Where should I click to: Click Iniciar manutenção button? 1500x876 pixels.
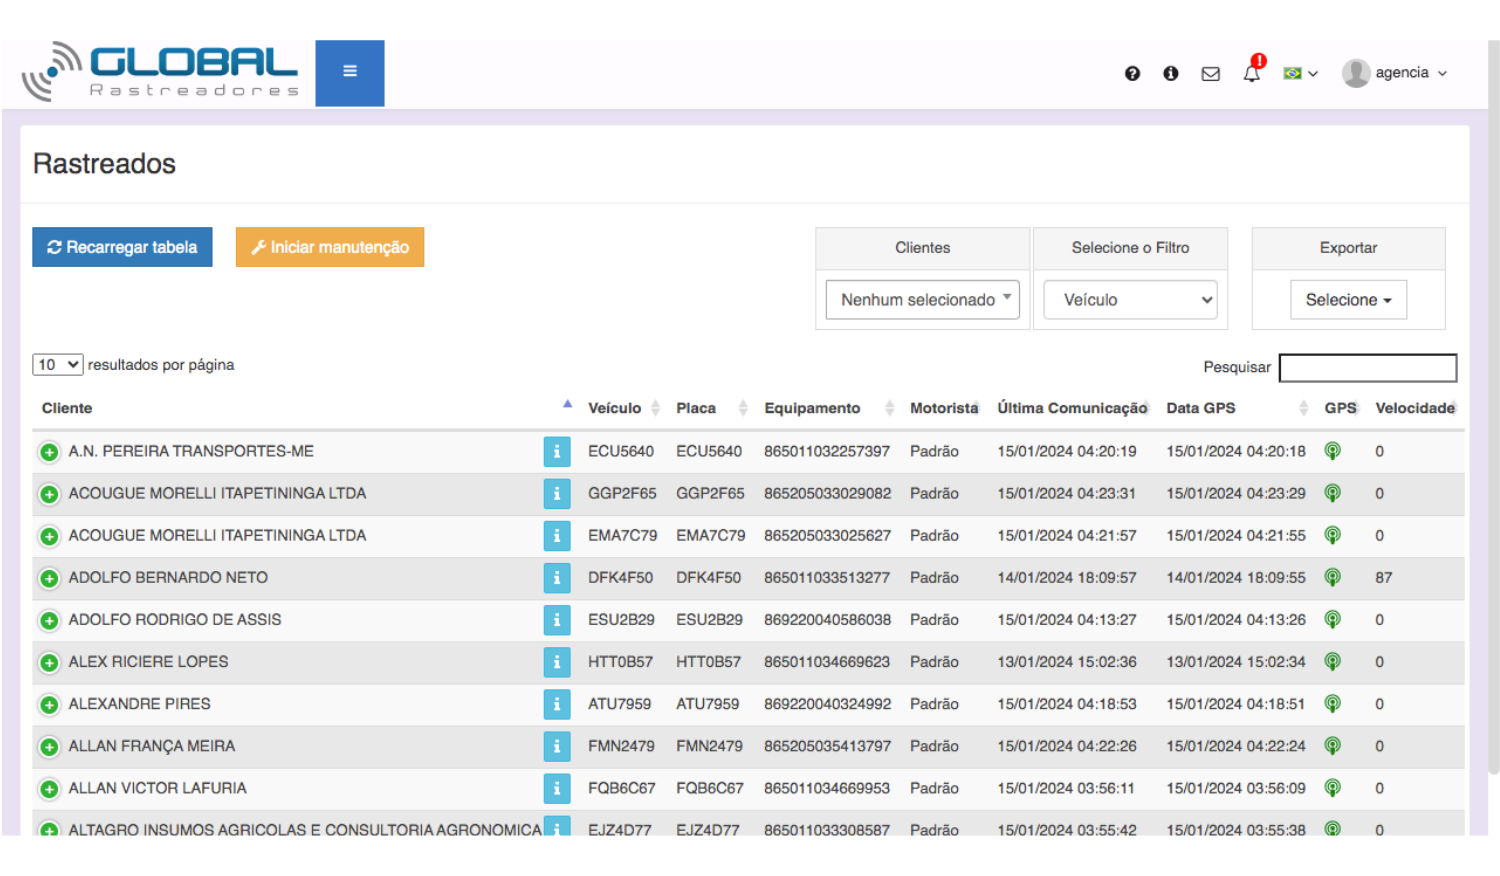pos(330,247)
